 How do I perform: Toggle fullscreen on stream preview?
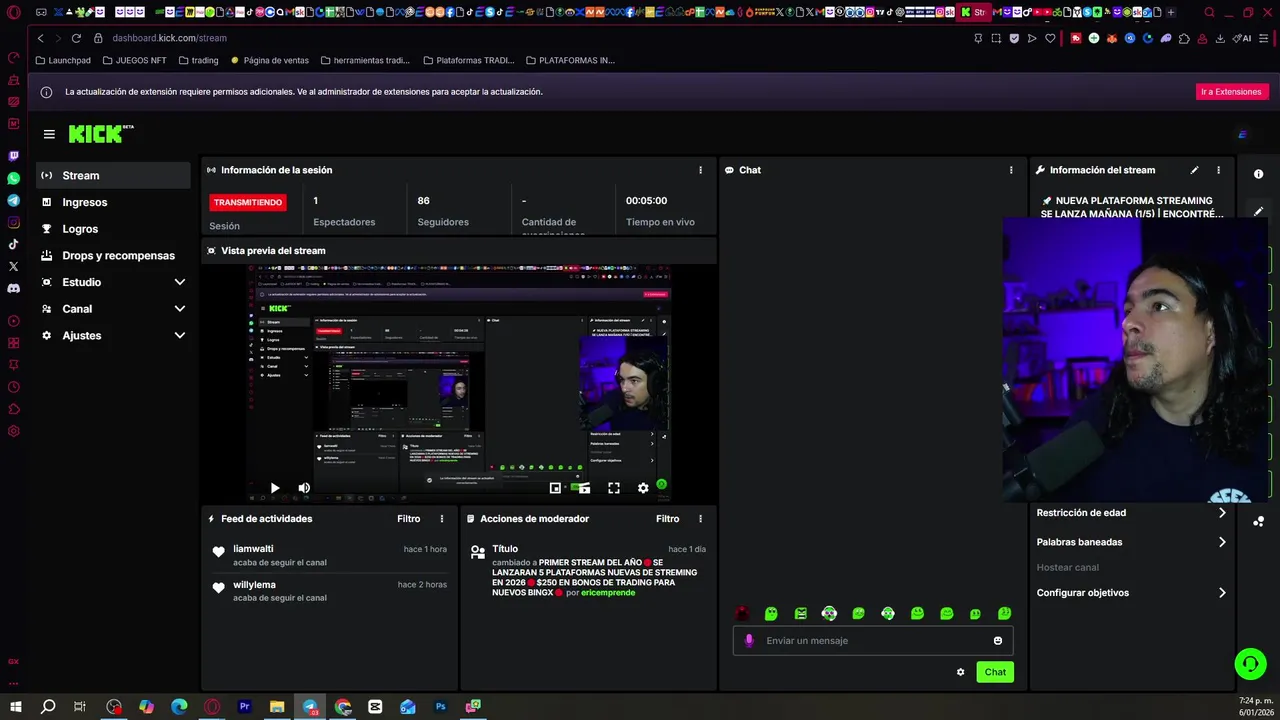[614, 488]
